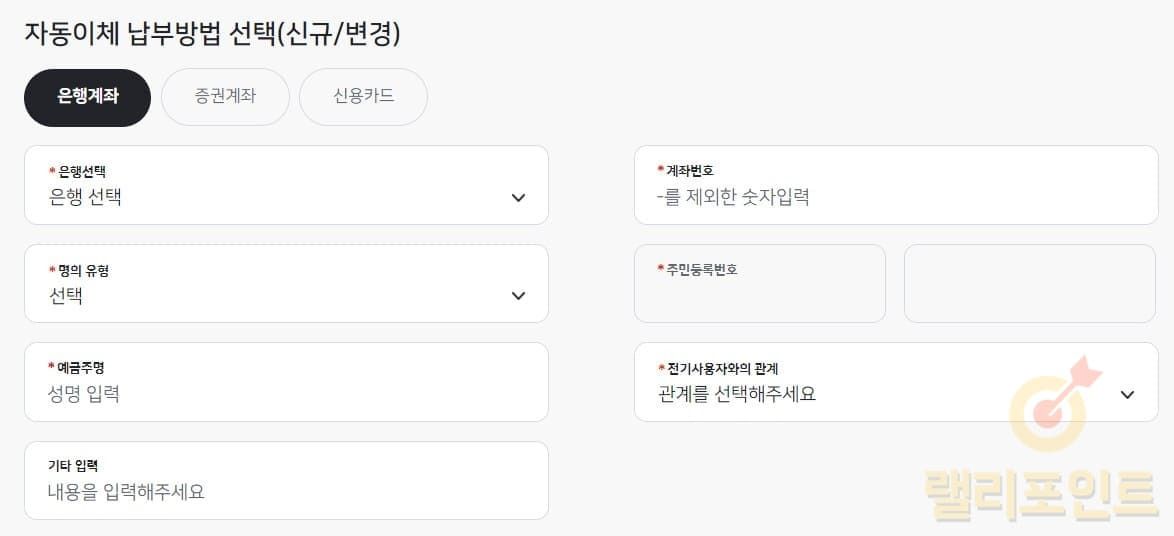Focus the 계좌번호 number input field

point(895,197)
